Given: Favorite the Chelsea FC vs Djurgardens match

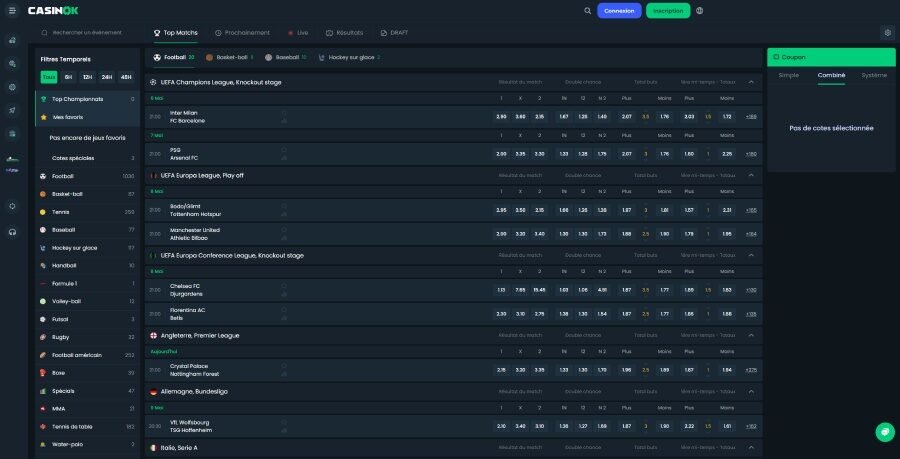Looking at the screenshot, I should [284, 286].
